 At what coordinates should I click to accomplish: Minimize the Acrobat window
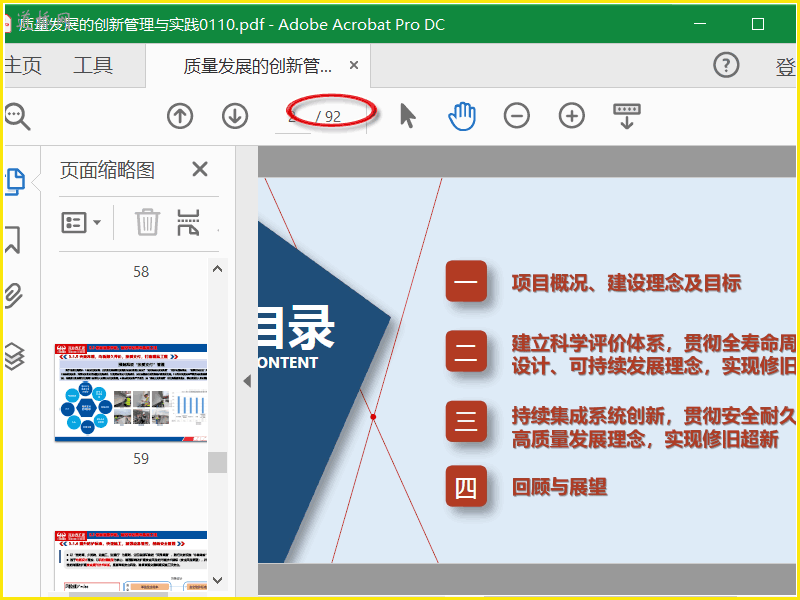click(700, 23)
